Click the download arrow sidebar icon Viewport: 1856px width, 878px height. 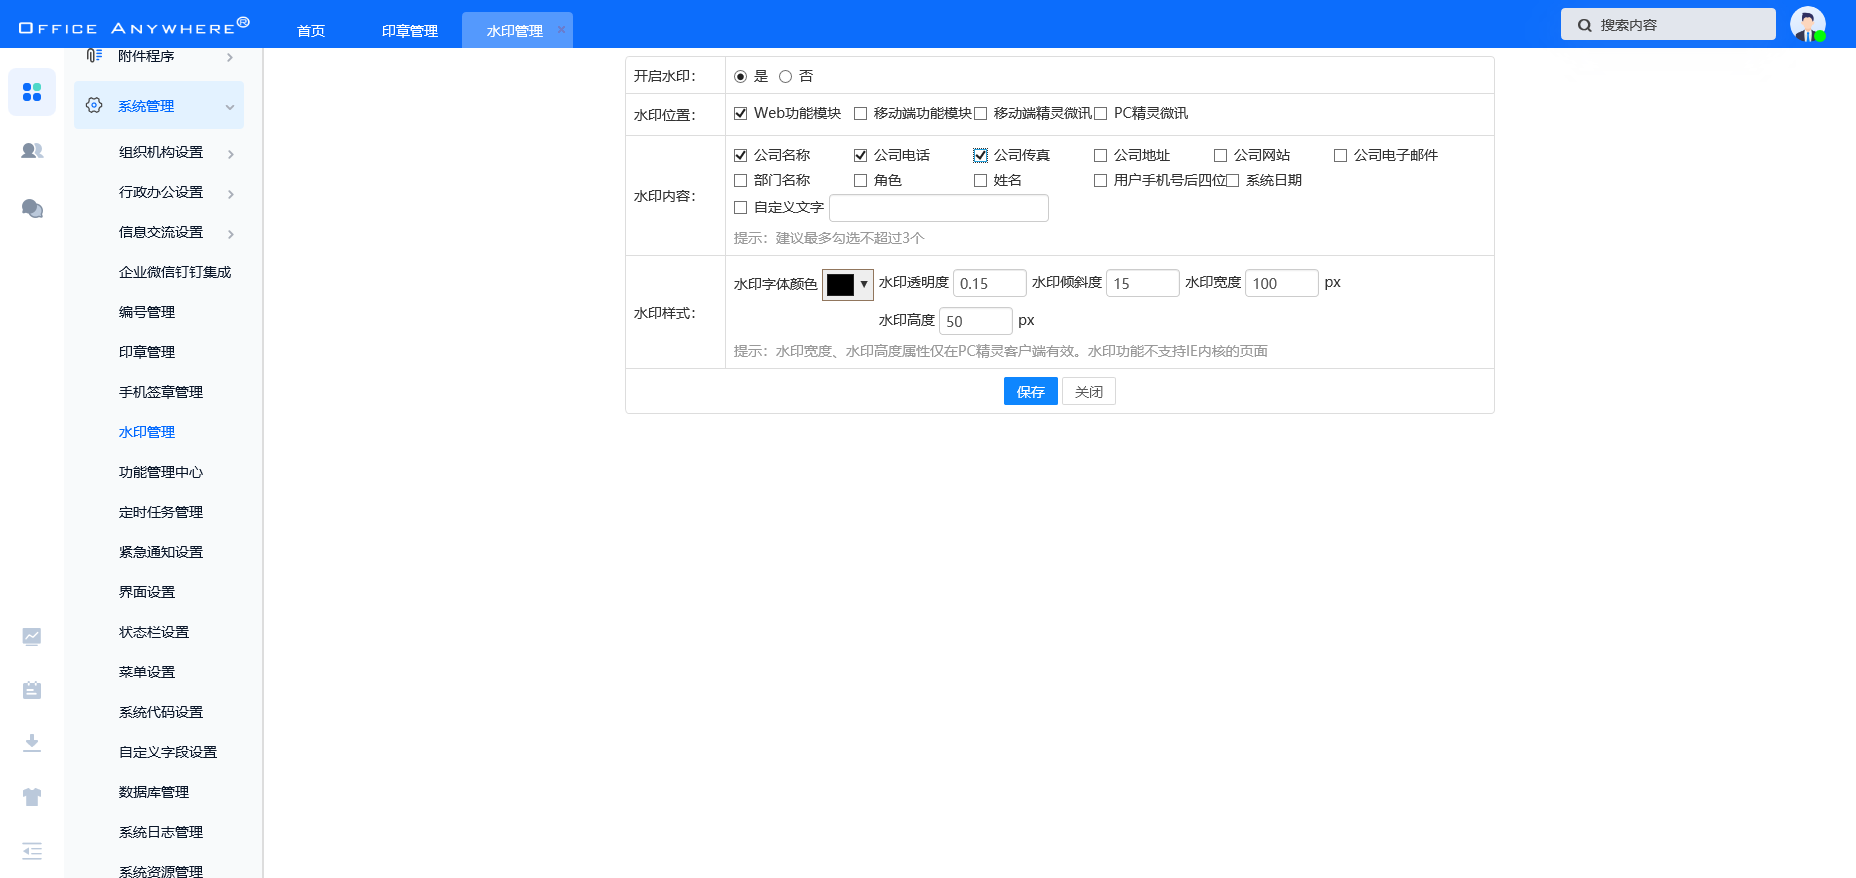coord(32,742)
